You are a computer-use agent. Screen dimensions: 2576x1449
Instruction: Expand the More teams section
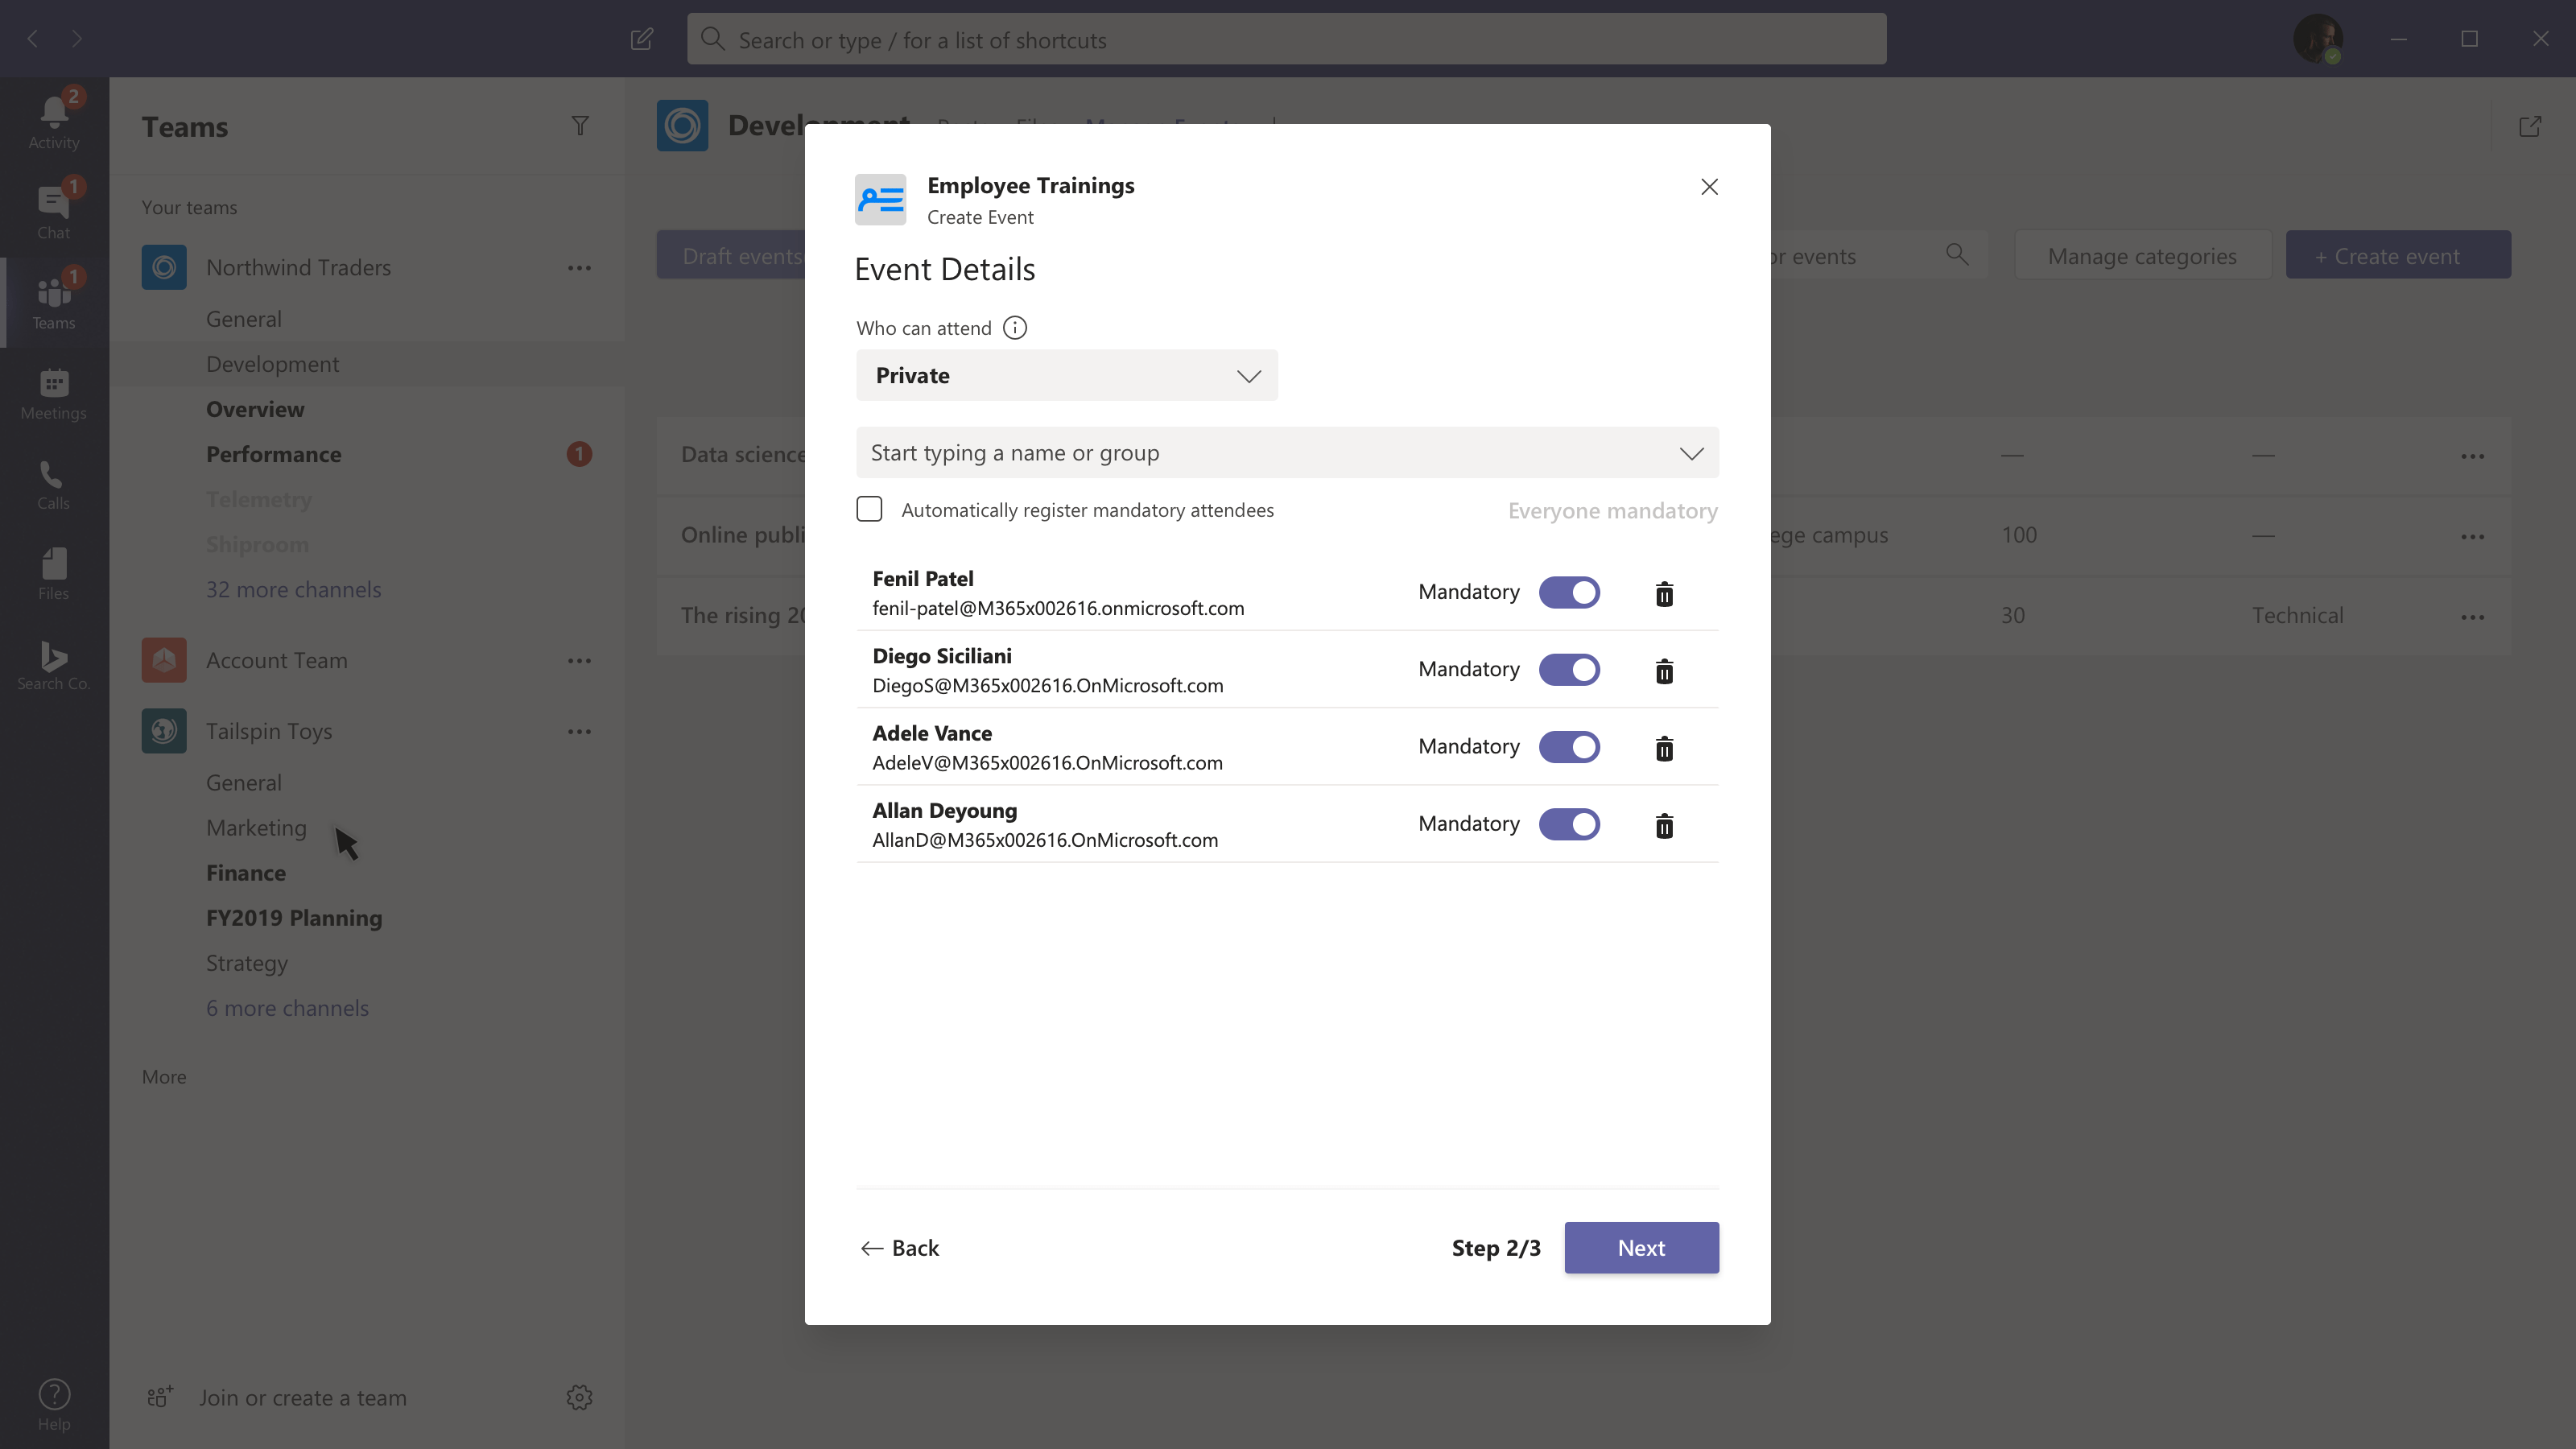pyautogui.click(x=164, y=1077)
